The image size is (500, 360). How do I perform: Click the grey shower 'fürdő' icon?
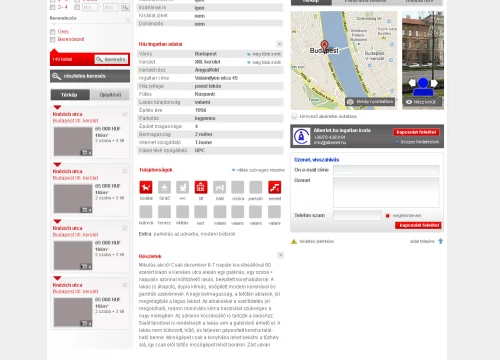[x=164, y=187]
